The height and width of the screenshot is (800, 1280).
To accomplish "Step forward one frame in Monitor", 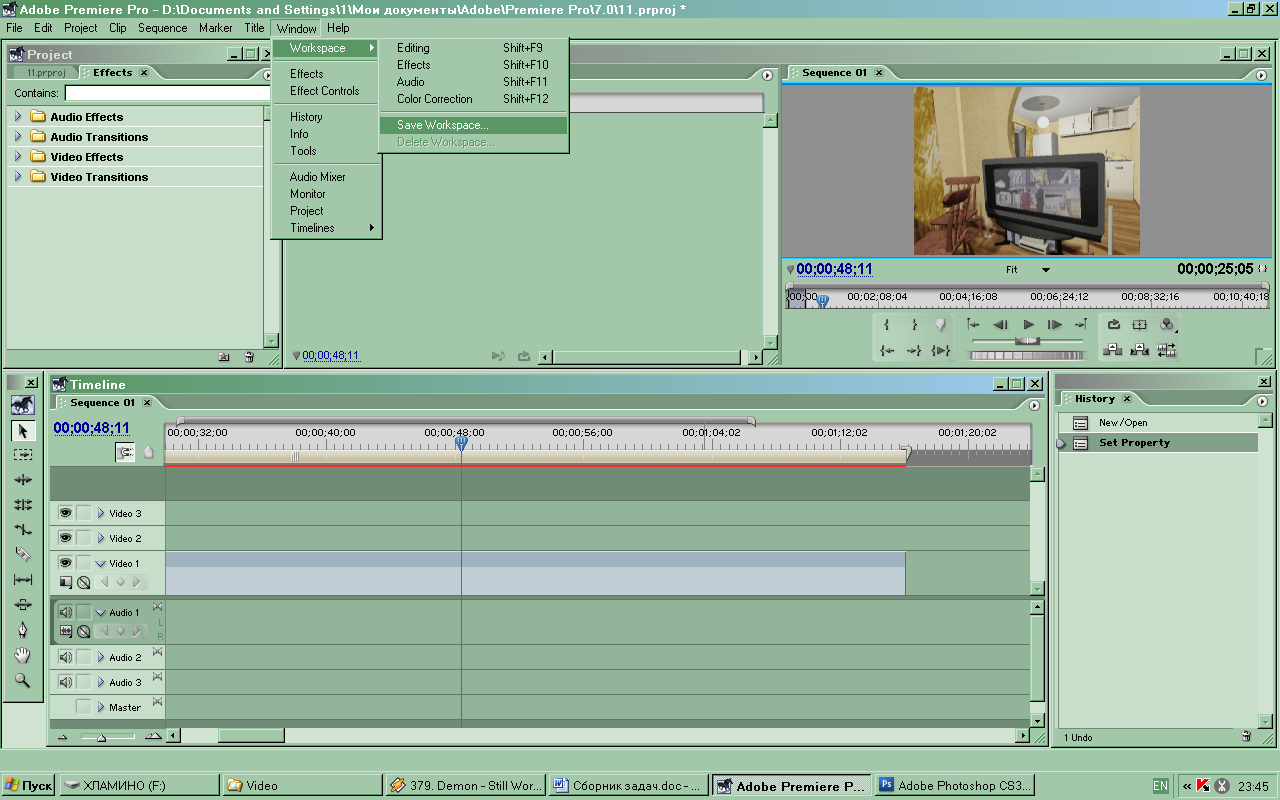I will point(1055,325).
